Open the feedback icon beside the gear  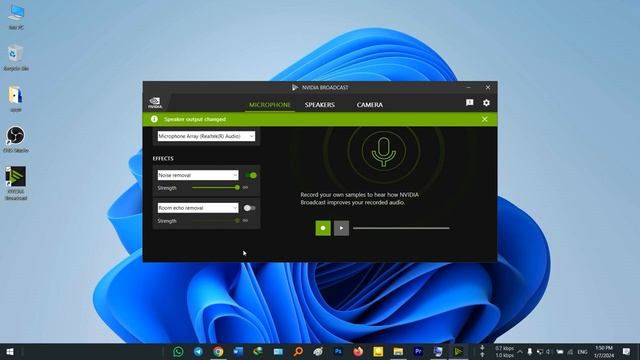point(470,103)
